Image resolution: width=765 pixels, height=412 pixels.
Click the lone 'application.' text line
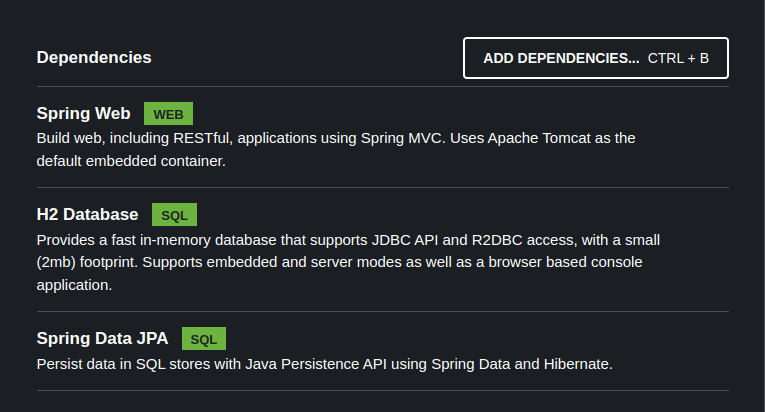(74, 285)
